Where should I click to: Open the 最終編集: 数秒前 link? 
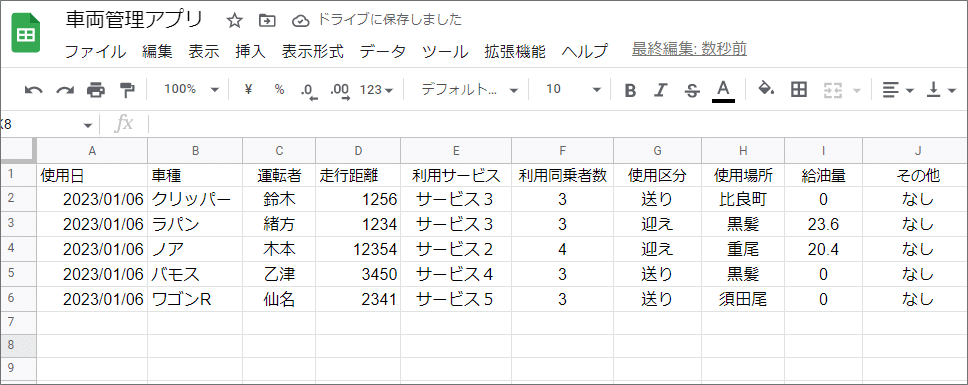(689, 49)
